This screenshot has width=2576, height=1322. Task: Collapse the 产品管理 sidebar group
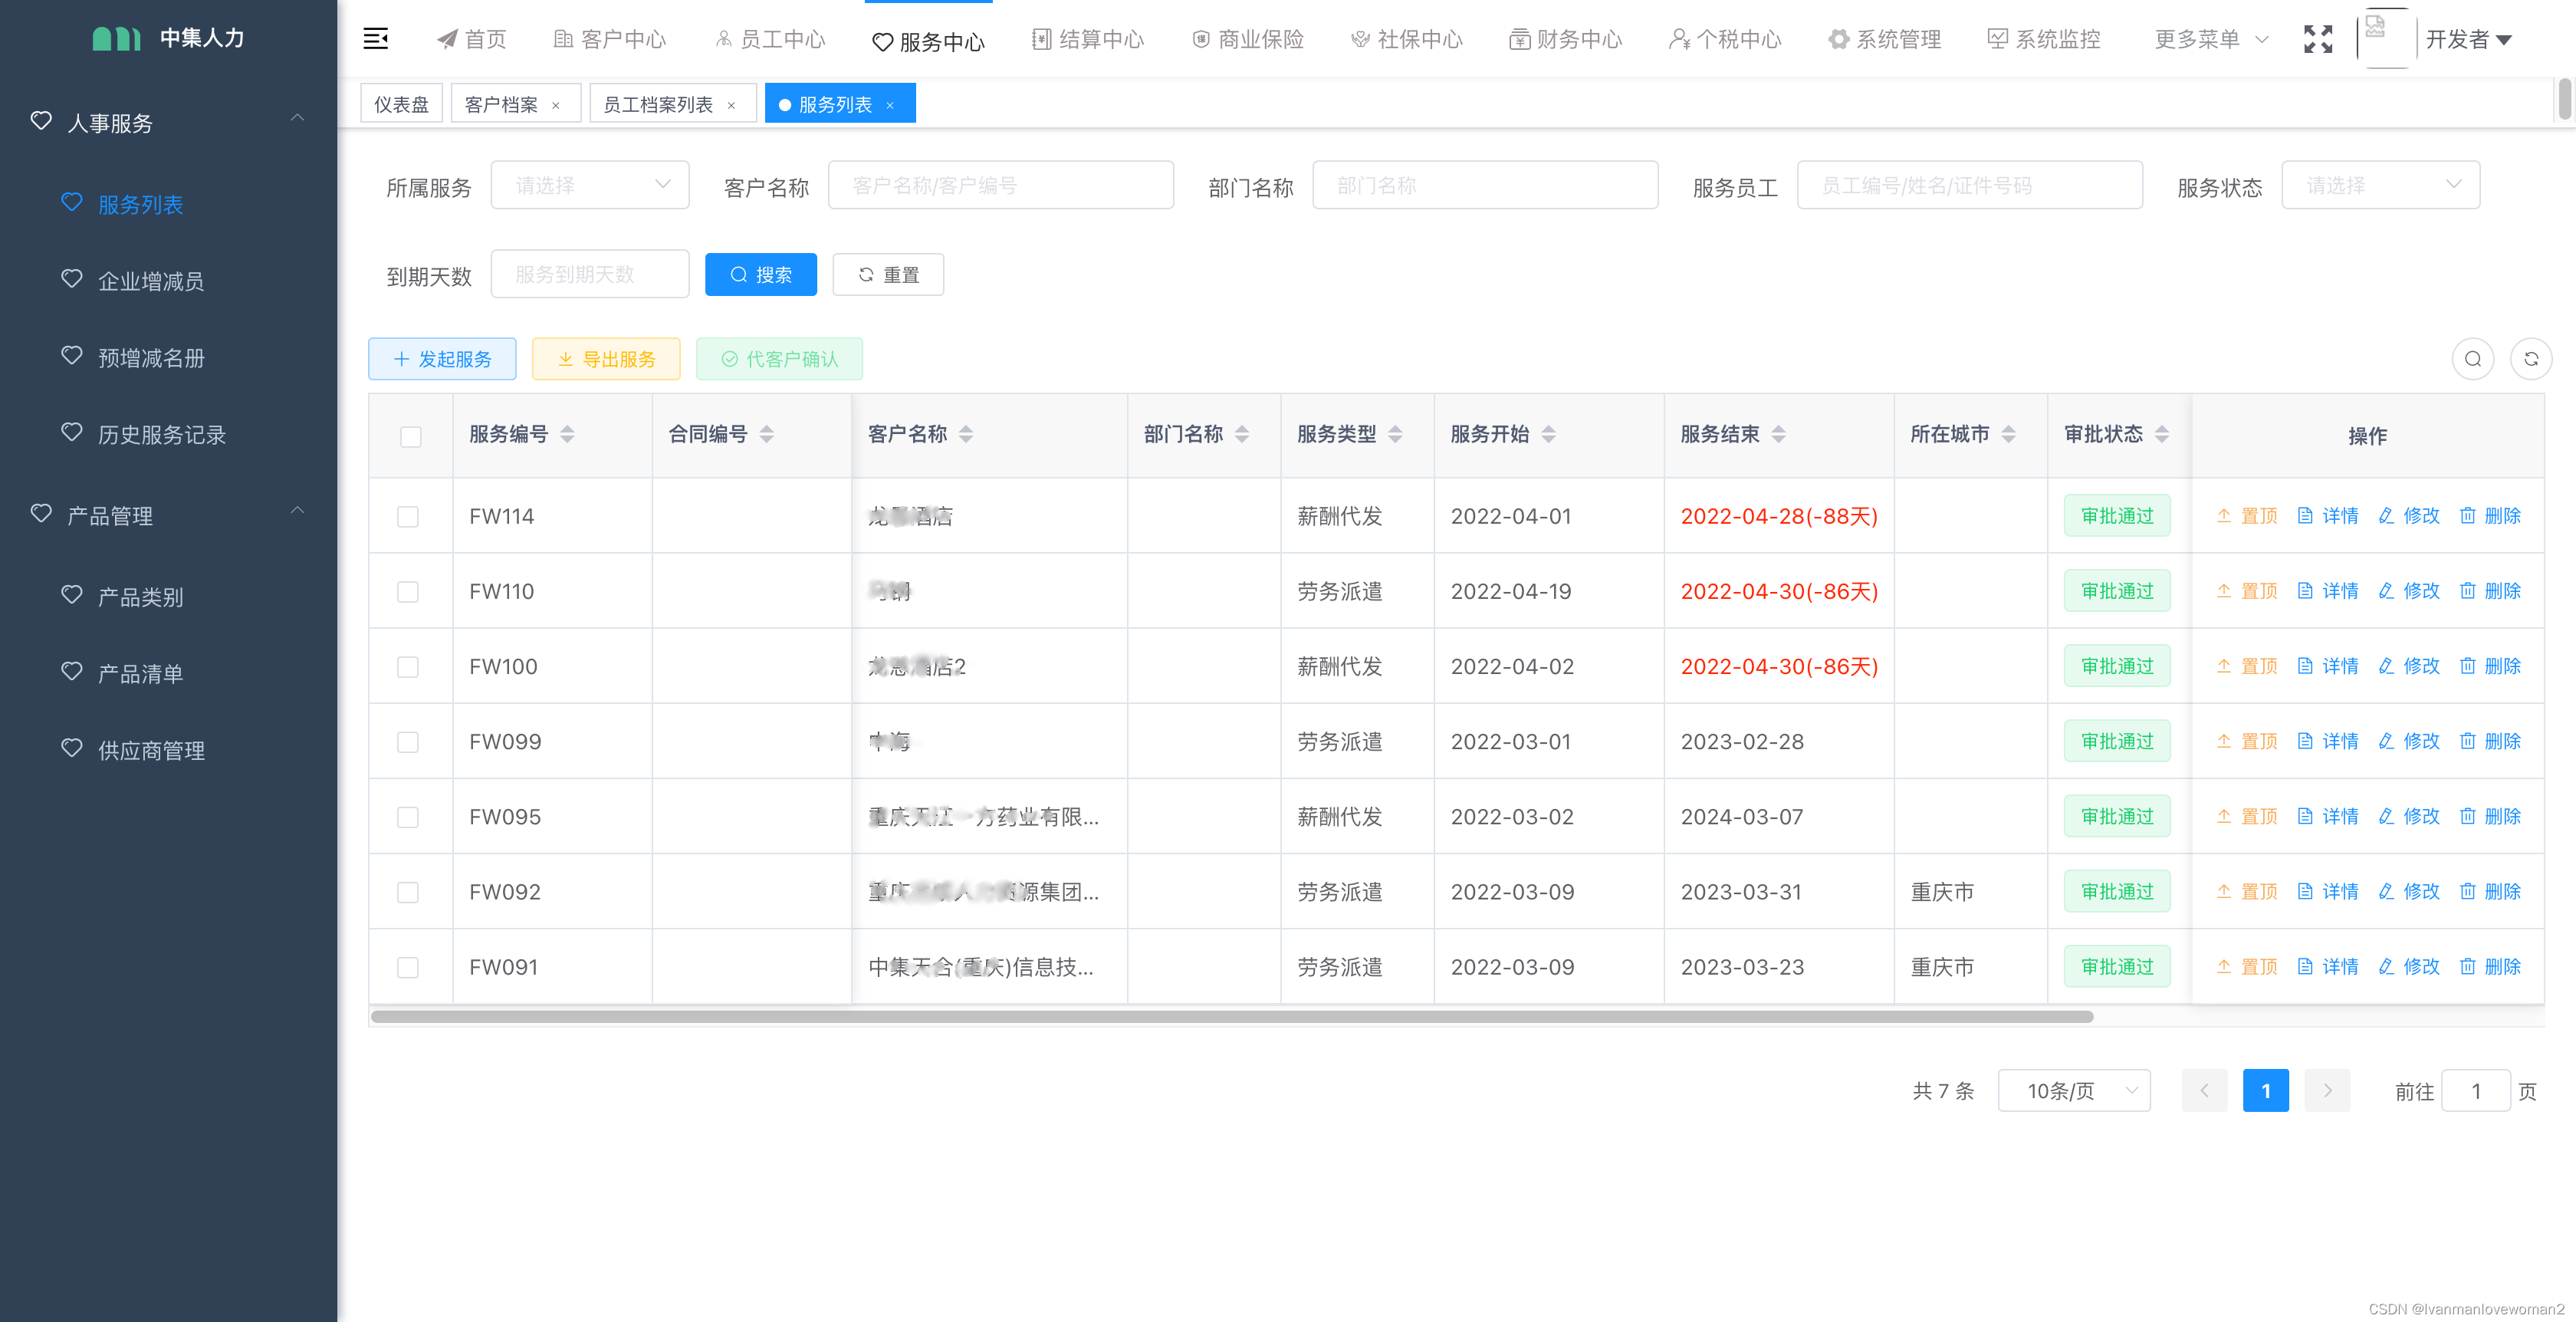168,515
